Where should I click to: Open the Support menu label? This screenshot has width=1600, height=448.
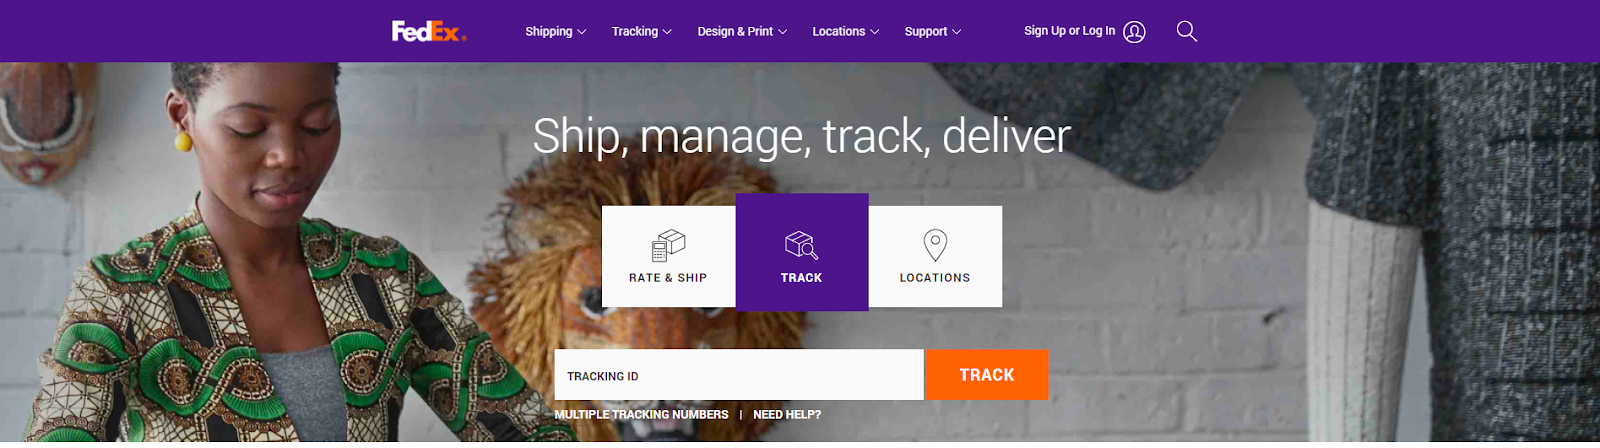[926, 32]
